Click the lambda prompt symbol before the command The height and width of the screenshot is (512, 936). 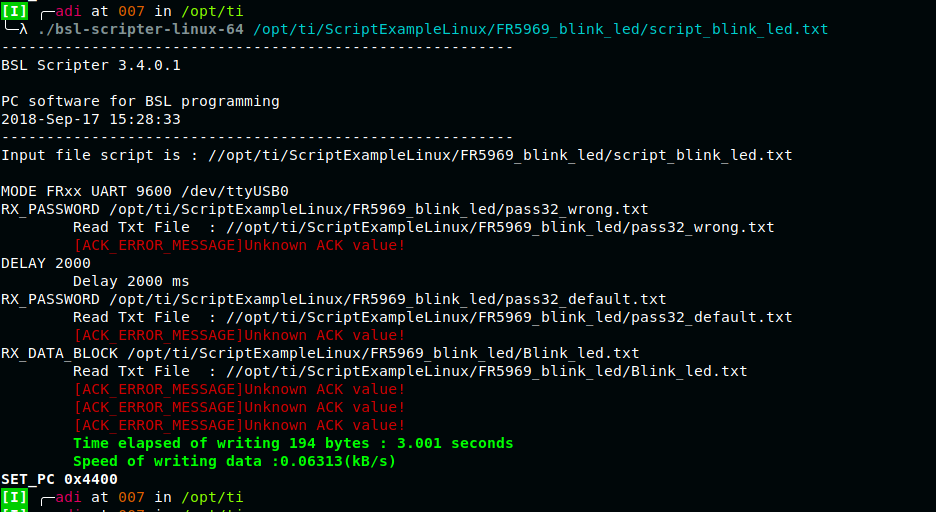25,29
